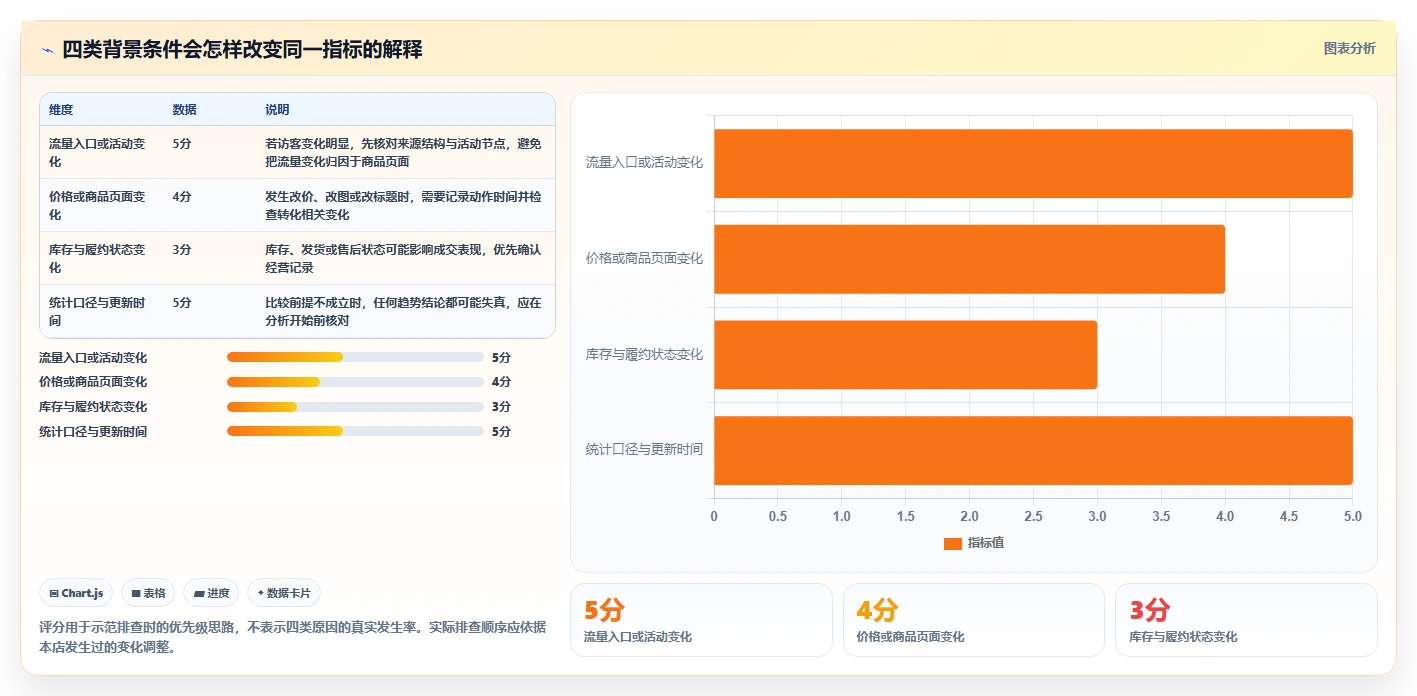
Task: Click the x-axis tick 2.5
Action: tap(1033, 516)
